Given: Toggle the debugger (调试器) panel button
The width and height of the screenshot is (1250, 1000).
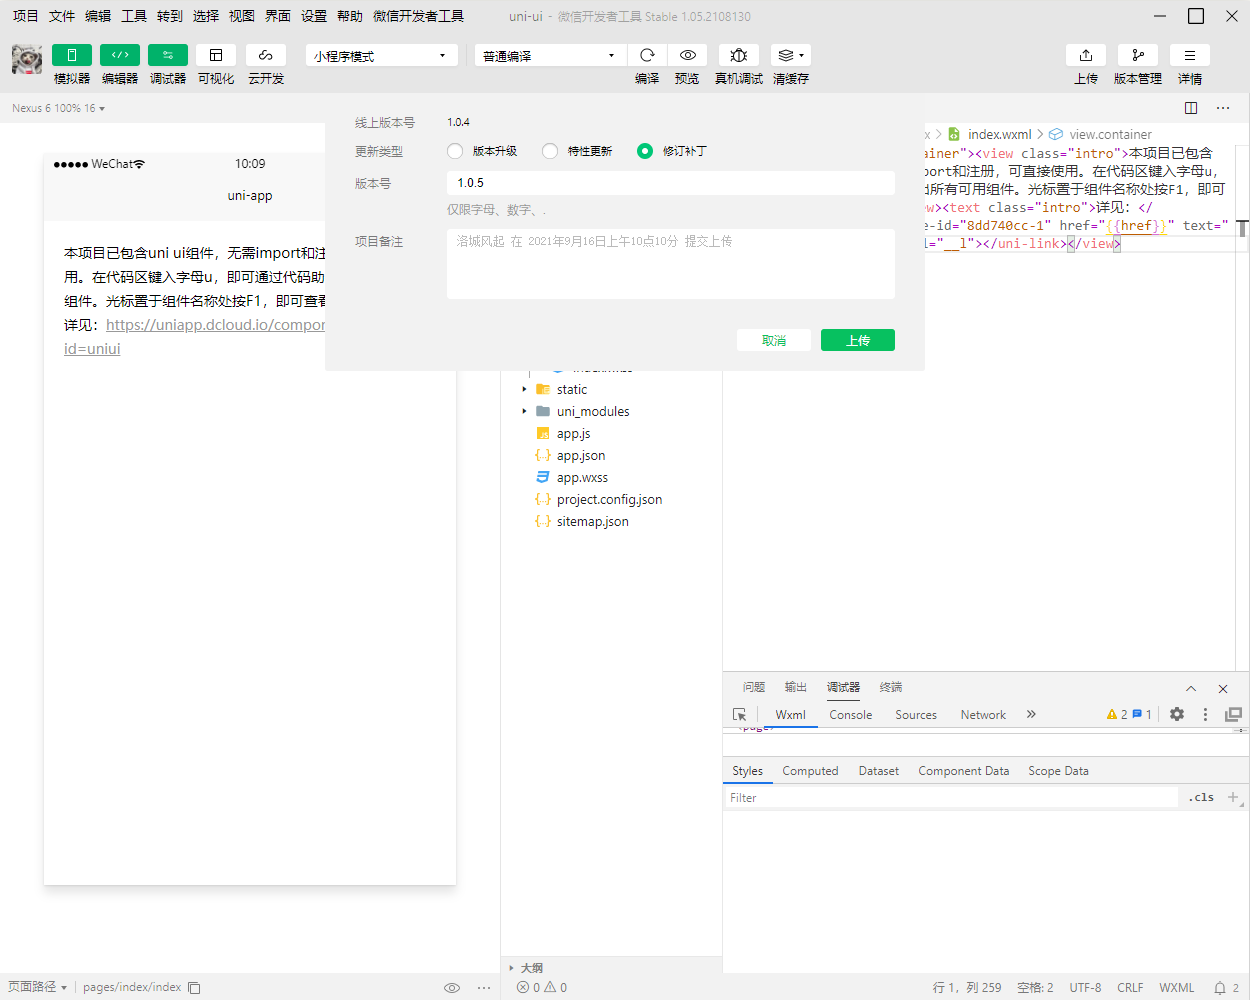Looking at the screenshot, I should (167, 55).
